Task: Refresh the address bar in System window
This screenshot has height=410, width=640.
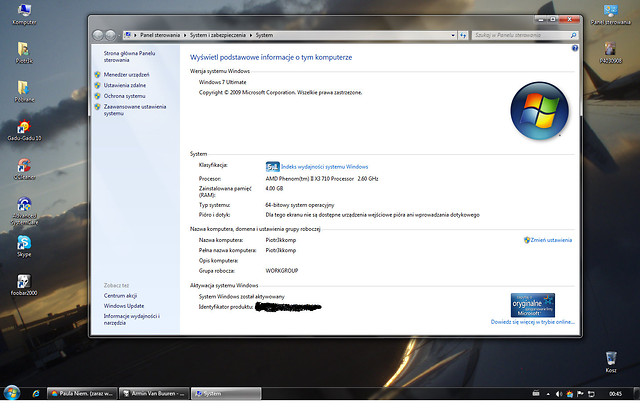Action: tap(463, 35)
